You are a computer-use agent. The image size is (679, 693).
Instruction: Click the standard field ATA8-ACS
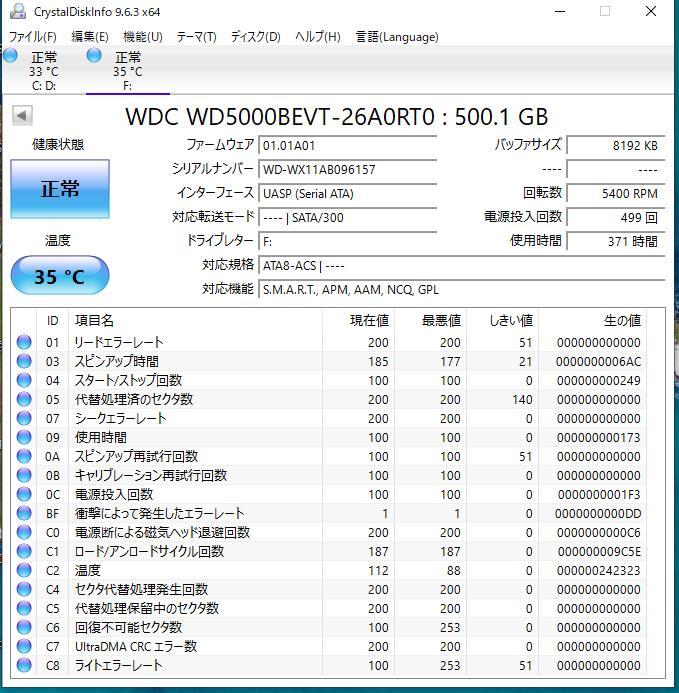point(462,266)
